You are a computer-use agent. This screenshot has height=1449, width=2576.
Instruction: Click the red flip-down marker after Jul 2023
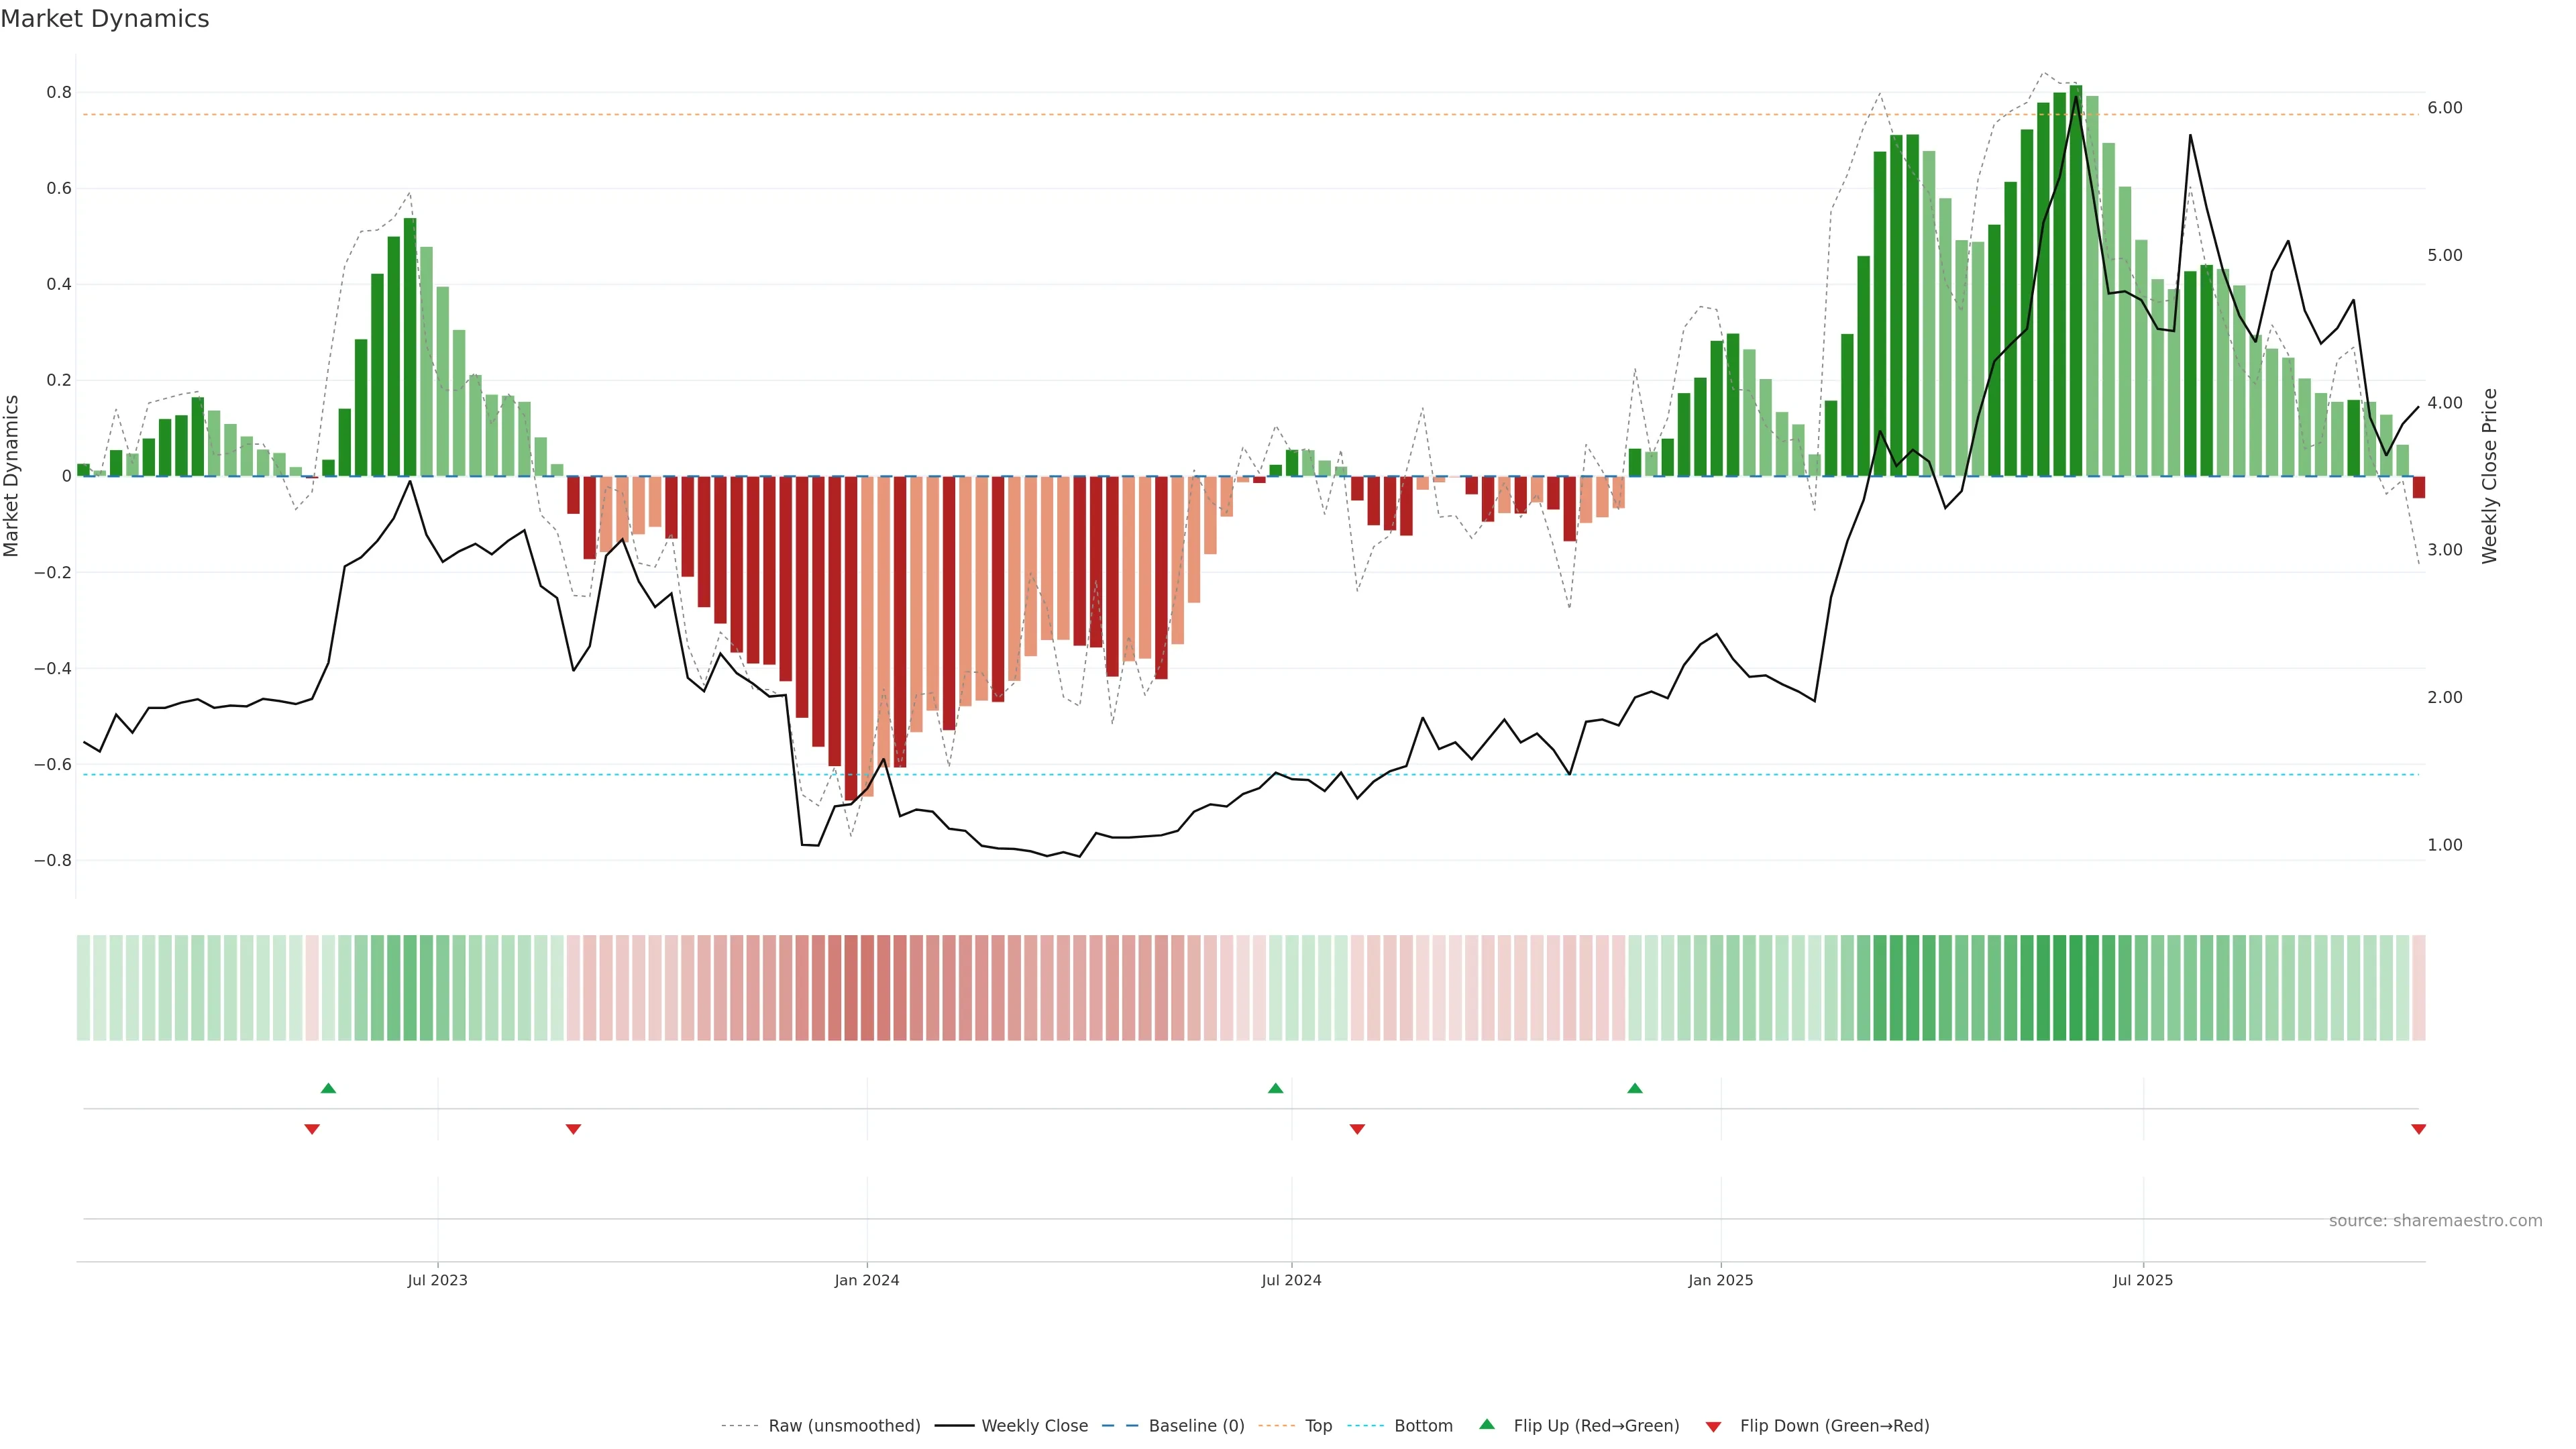coord(573,1129)
